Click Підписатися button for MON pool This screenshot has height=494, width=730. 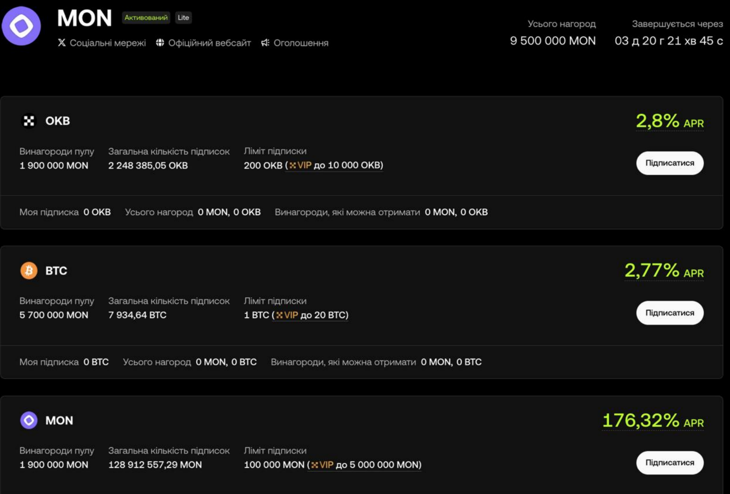click(x=669, y=463)
